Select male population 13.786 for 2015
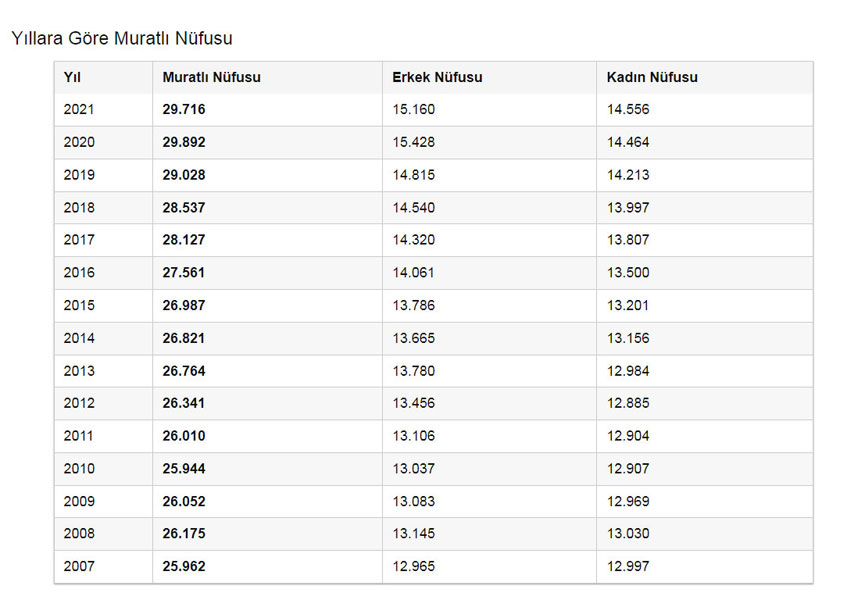865x607 pixels. [413, 306]
